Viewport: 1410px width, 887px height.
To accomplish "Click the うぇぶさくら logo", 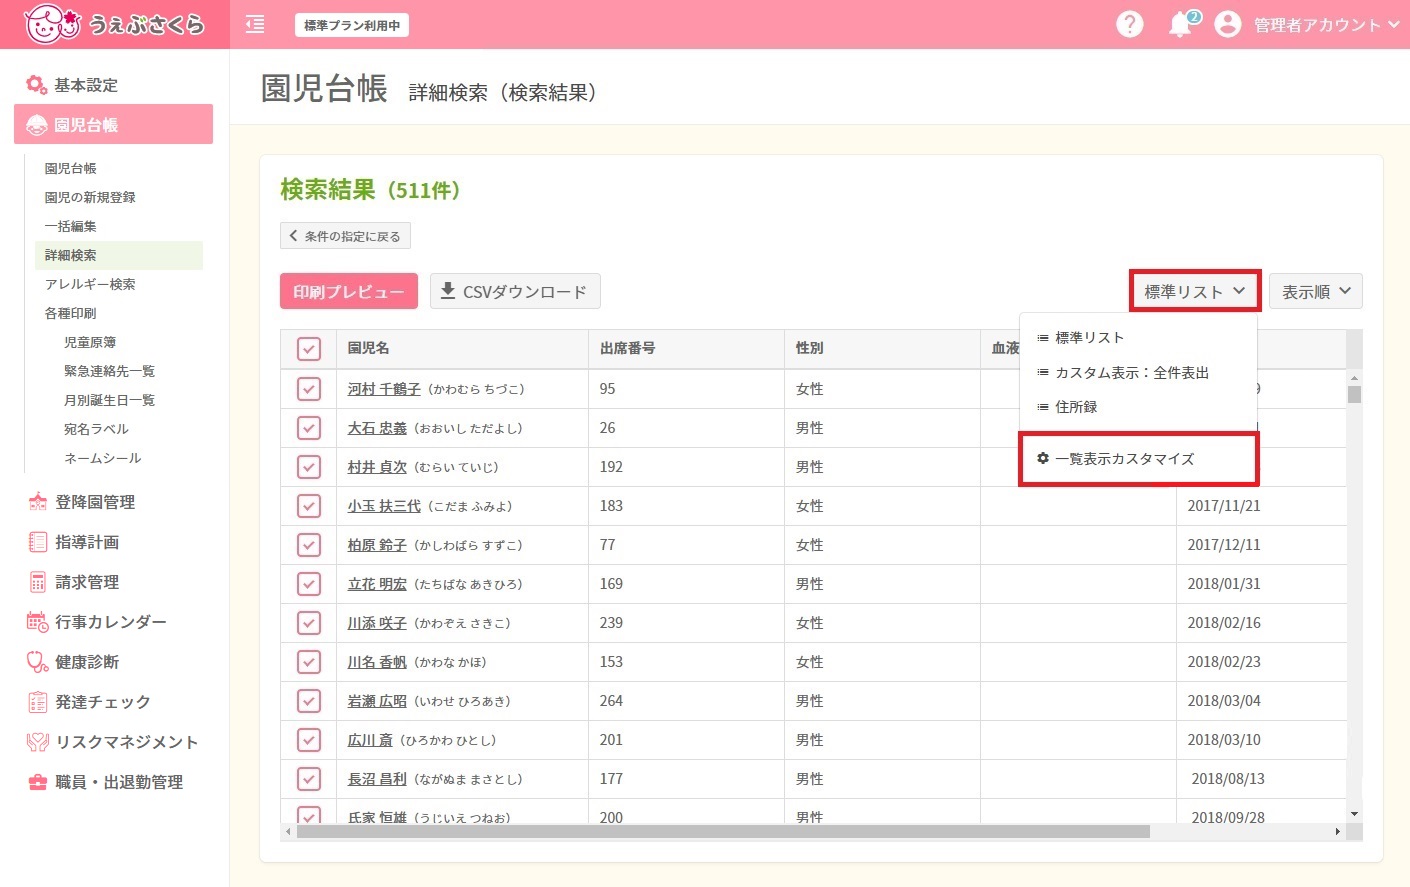I will [x=114, y=24].
